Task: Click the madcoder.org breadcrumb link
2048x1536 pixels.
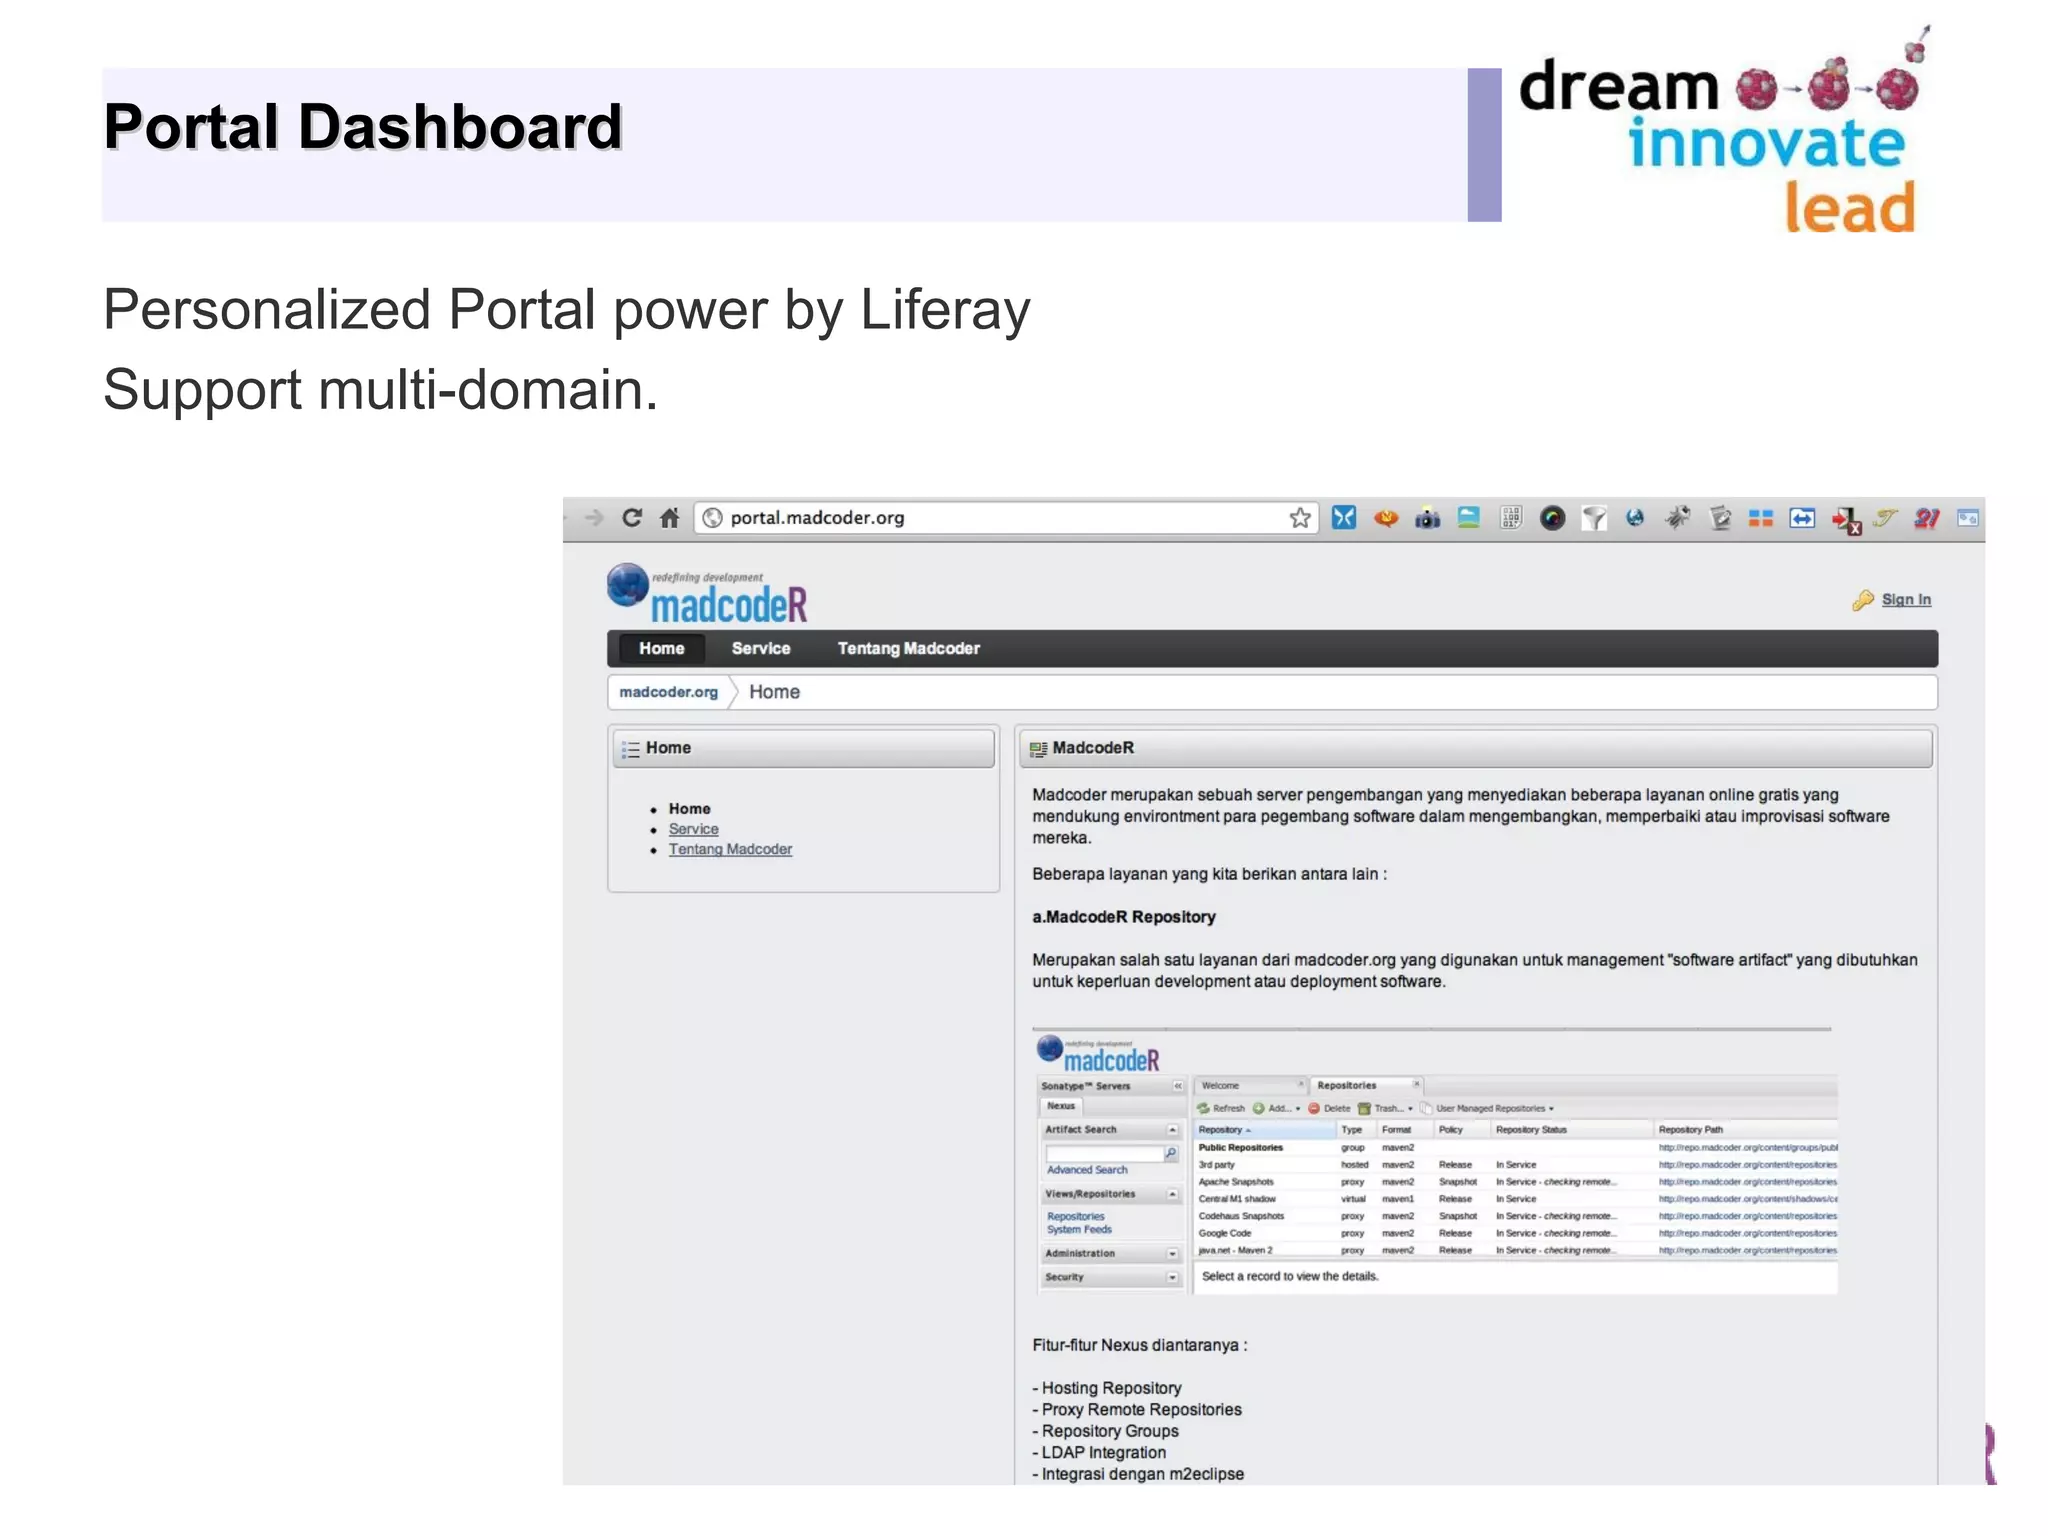Action: point(668,692)
